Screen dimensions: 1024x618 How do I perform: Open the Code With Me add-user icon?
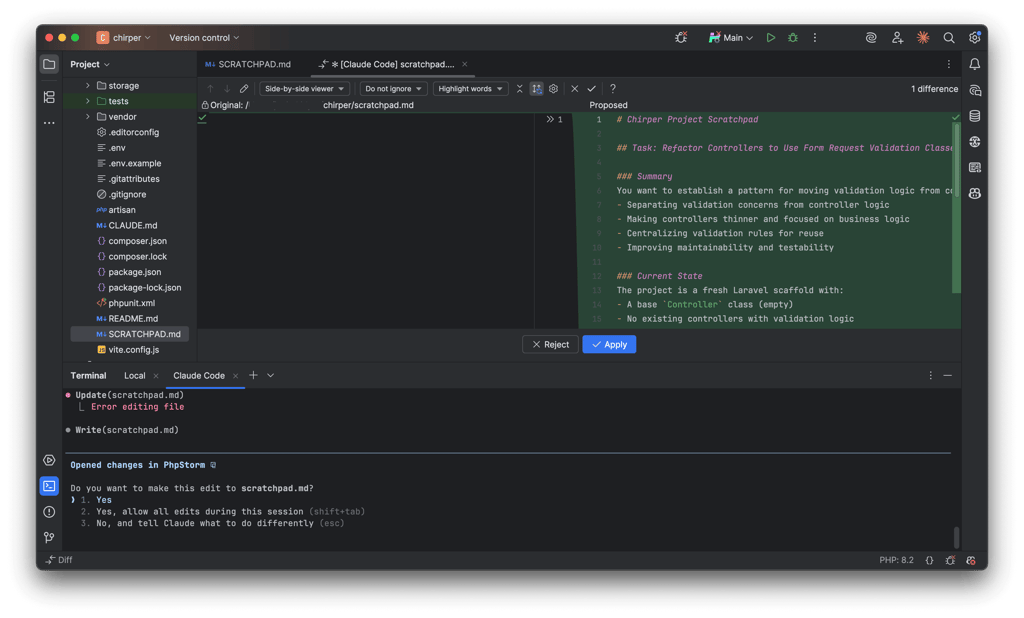(897, 38)
